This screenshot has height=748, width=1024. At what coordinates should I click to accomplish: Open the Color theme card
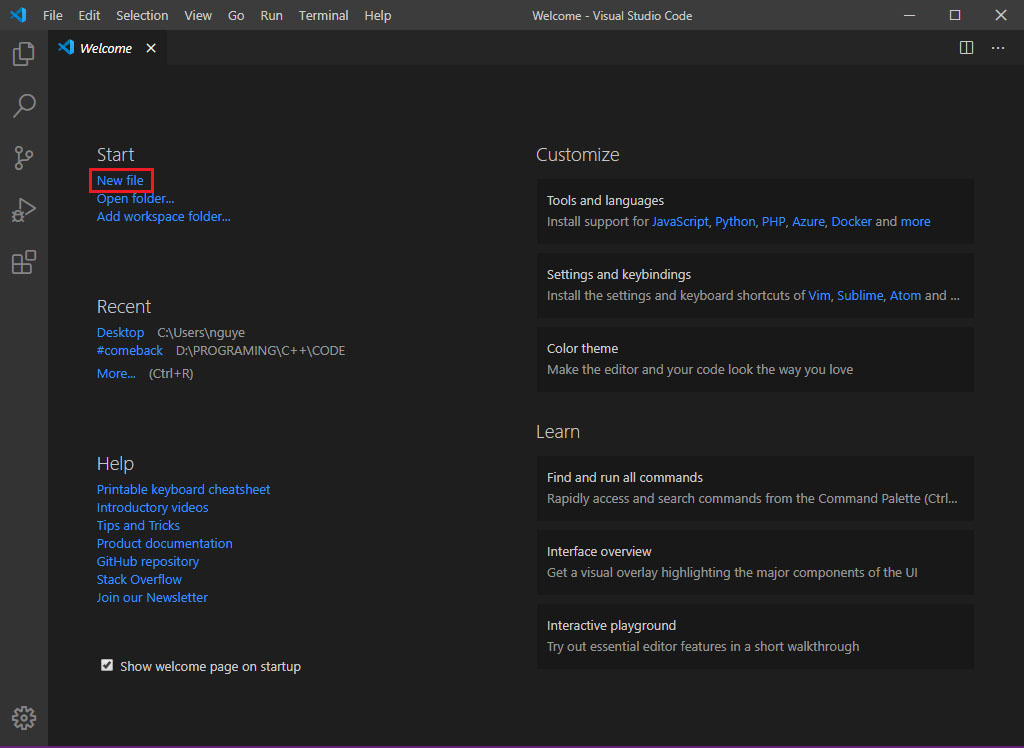click(755, 359)
